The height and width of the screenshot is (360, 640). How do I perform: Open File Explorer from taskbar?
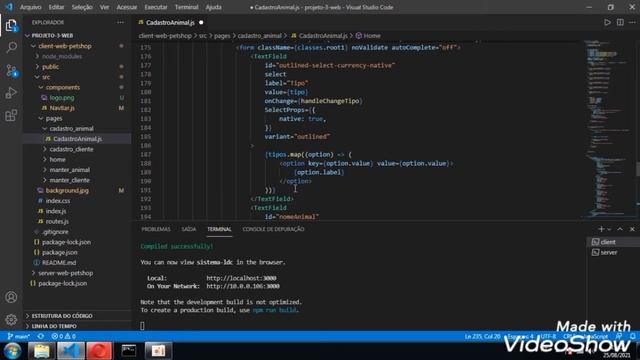click(42, 351)
